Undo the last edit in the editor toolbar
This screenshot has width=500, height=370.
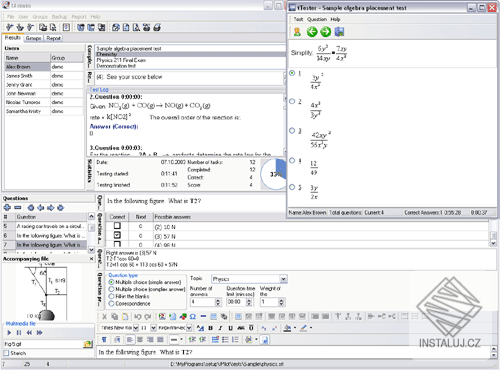(x=138, y=317)
